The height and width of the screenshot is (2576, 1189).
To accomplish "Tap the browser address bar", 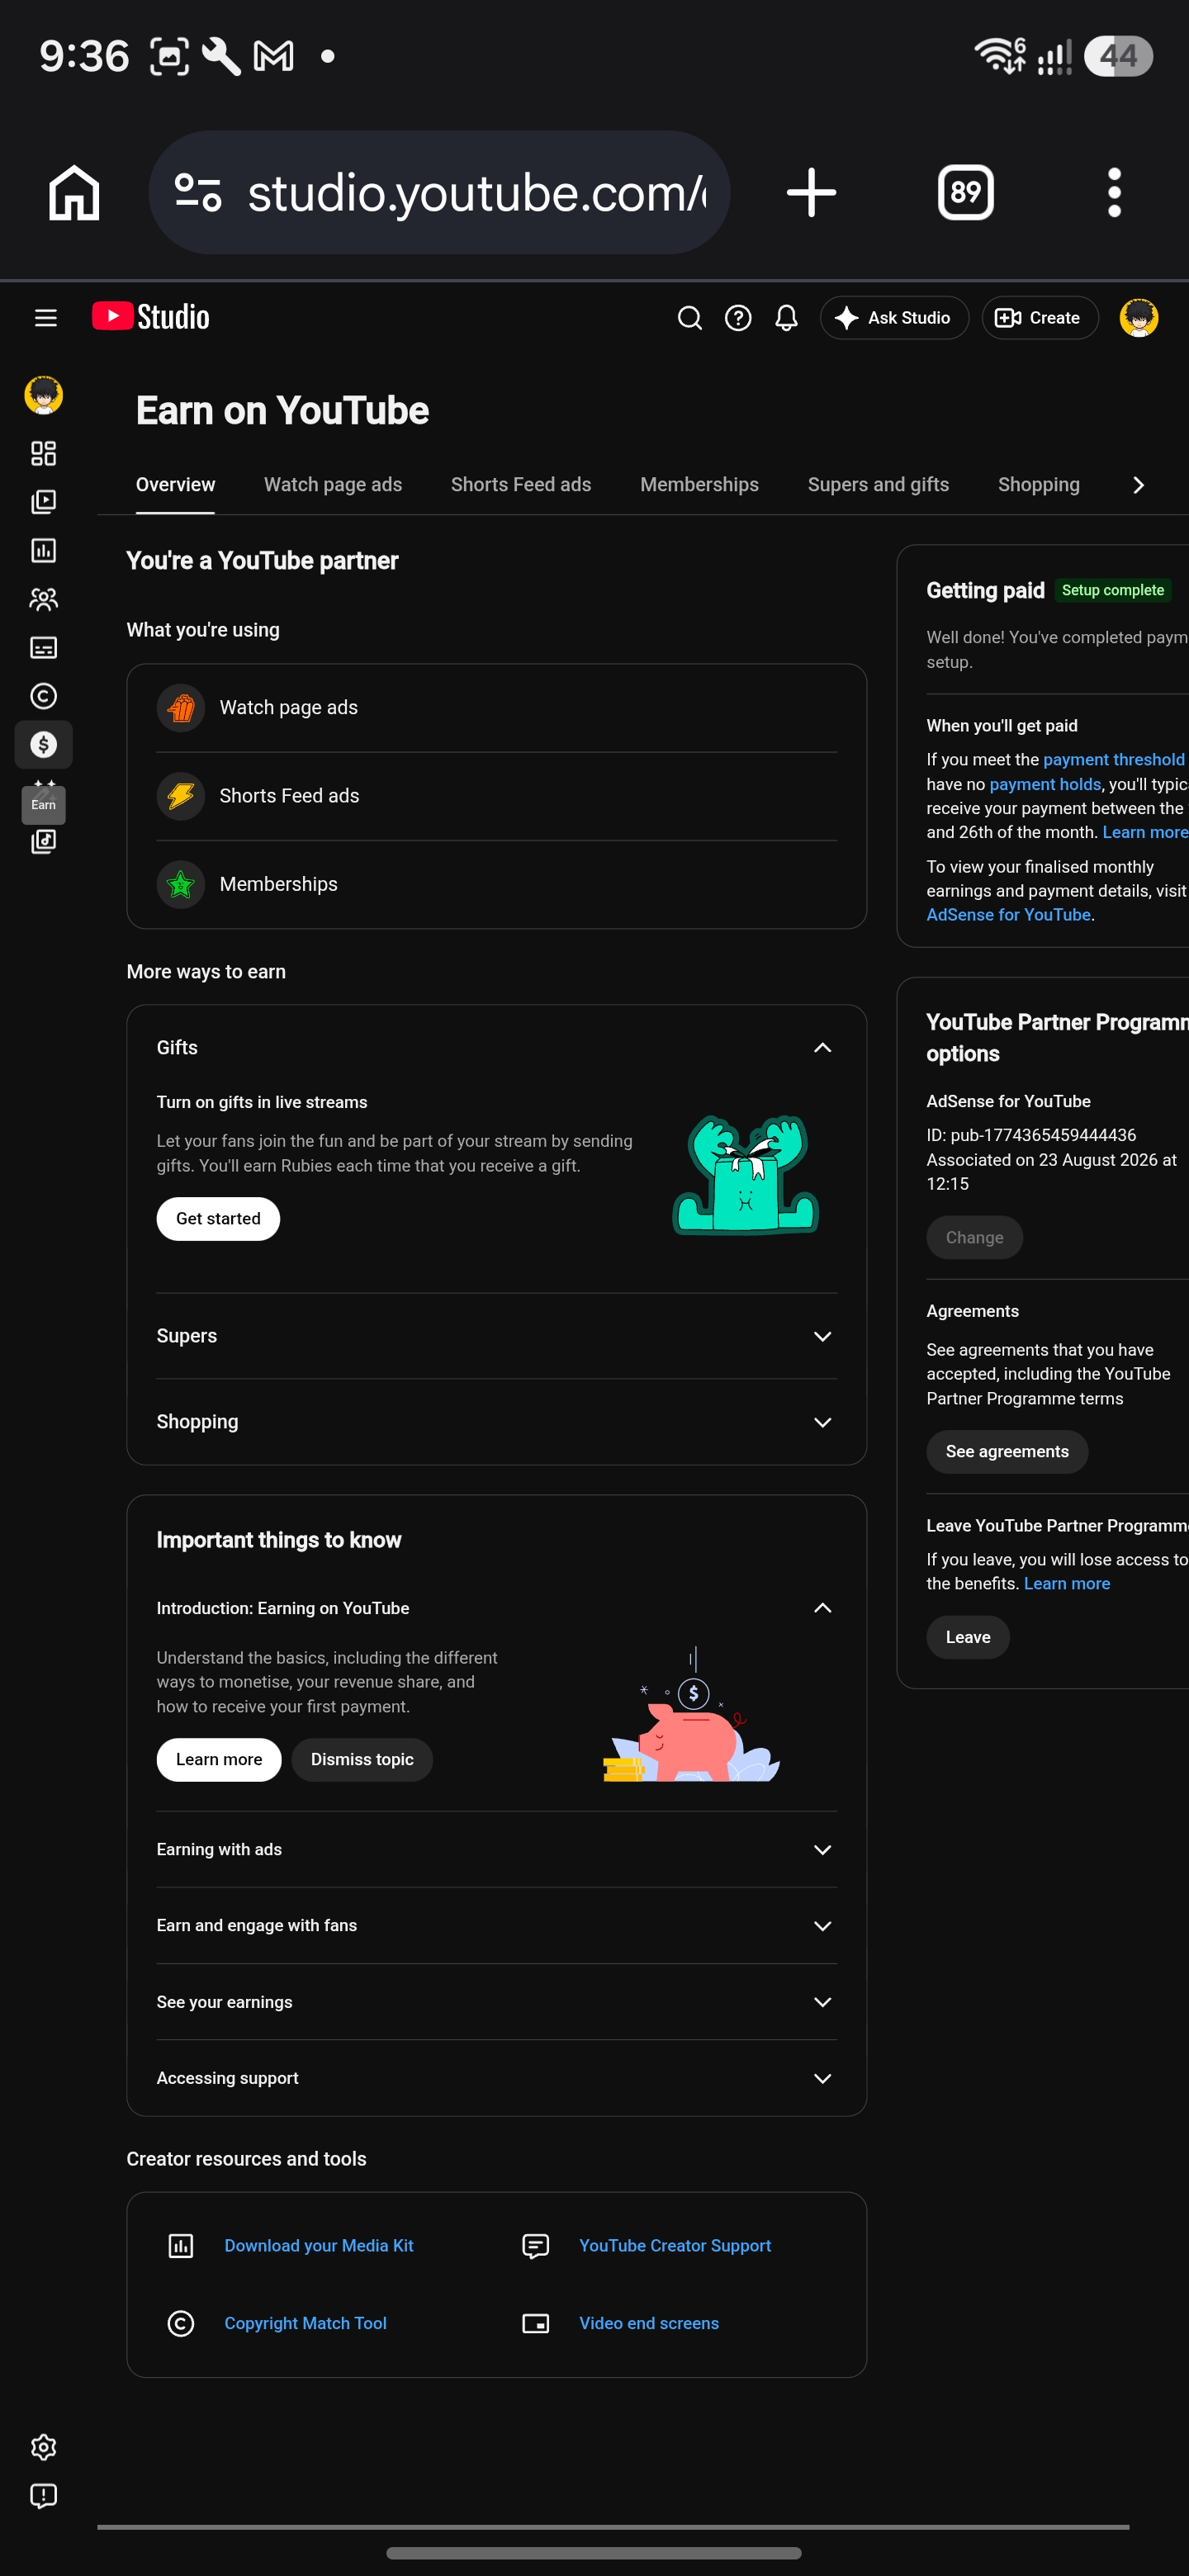I will (439, 192).
